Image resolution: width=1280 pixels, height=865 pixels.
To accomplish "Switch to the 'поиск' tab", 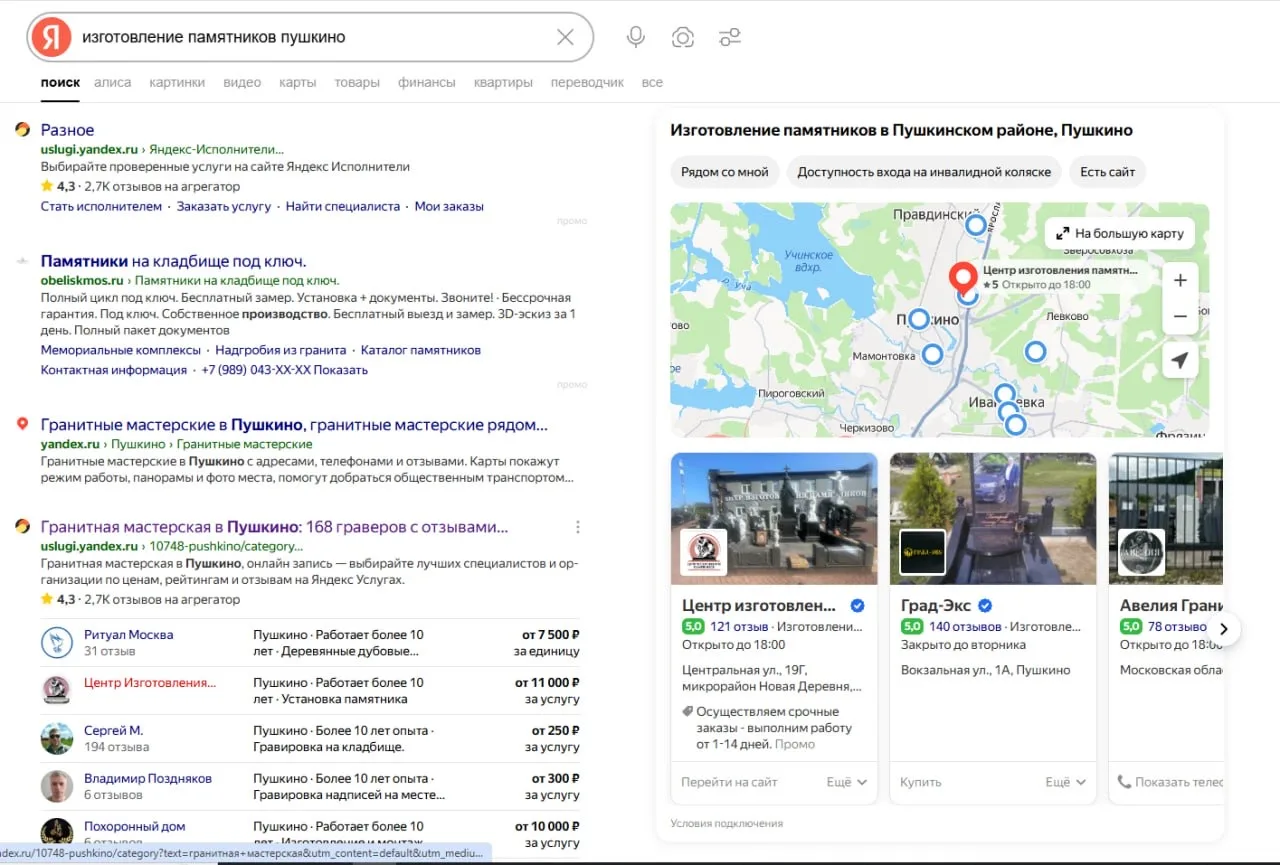I will point(60,82).
